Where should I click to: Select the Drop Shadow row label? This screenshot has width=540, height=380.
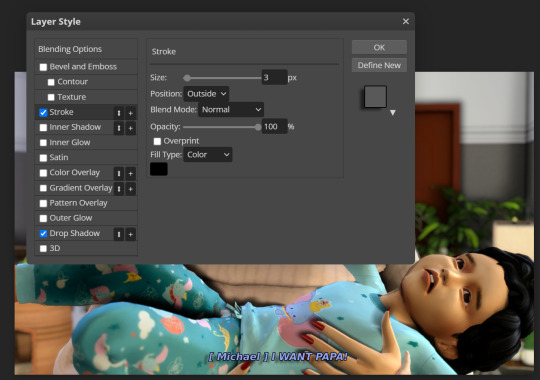(x=74, y=233)
